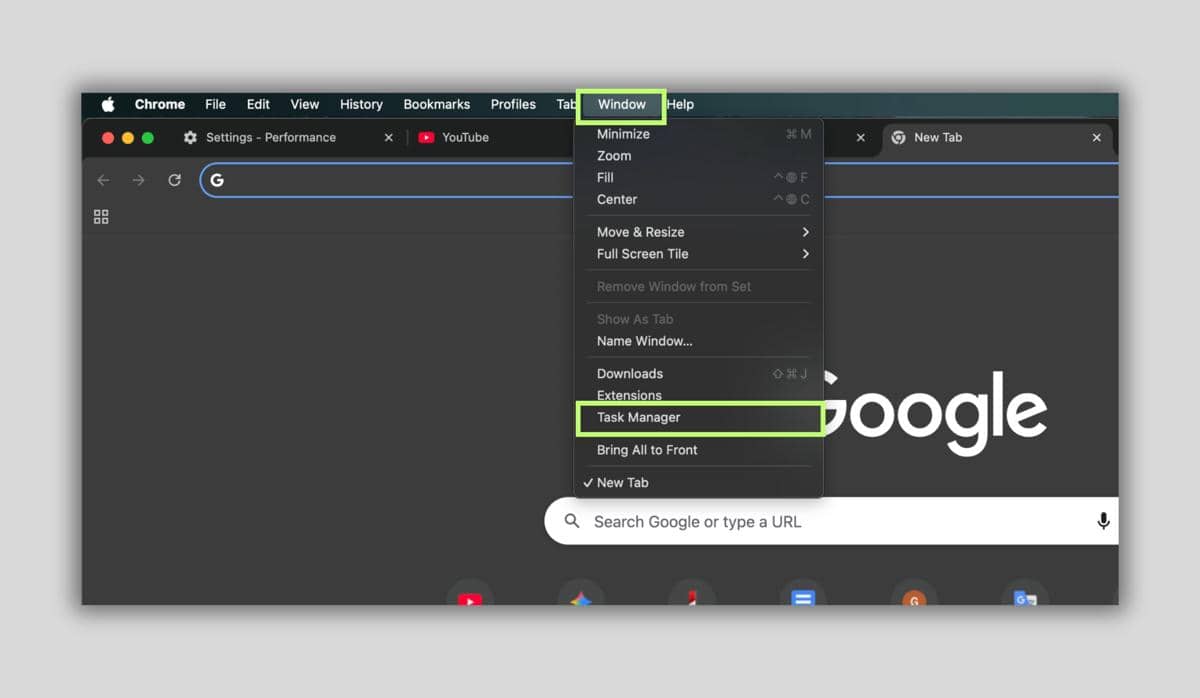Open the Help menu
The image size is (1200, 698).
click(x=681, y=104)
